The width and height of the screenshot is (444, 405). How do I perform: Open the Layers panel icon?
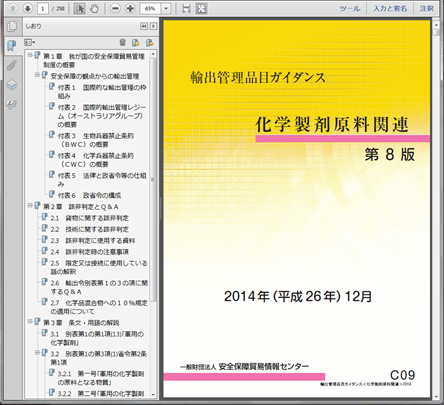pyautogui.click(x=12, y=85)
